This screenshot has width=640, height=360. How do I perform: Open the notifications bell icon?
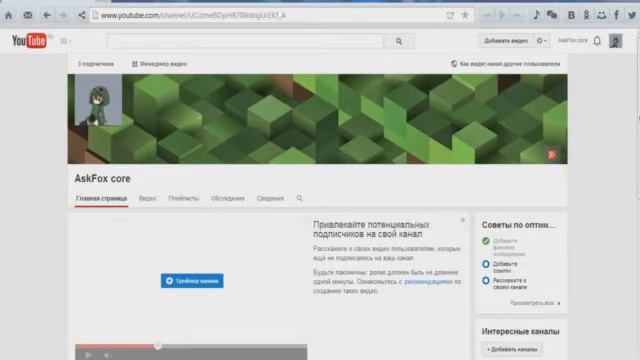coord(597,41)
